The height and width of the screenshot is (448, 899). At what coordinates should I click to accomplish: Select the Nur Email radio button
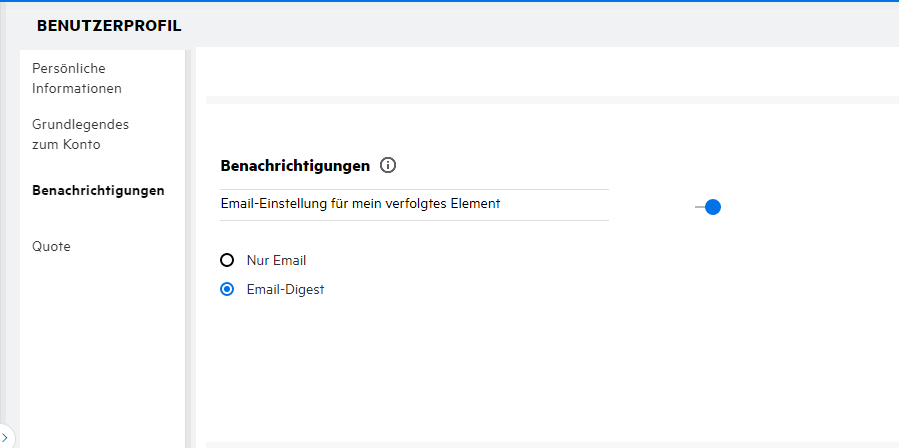click(x=228, y=260)
